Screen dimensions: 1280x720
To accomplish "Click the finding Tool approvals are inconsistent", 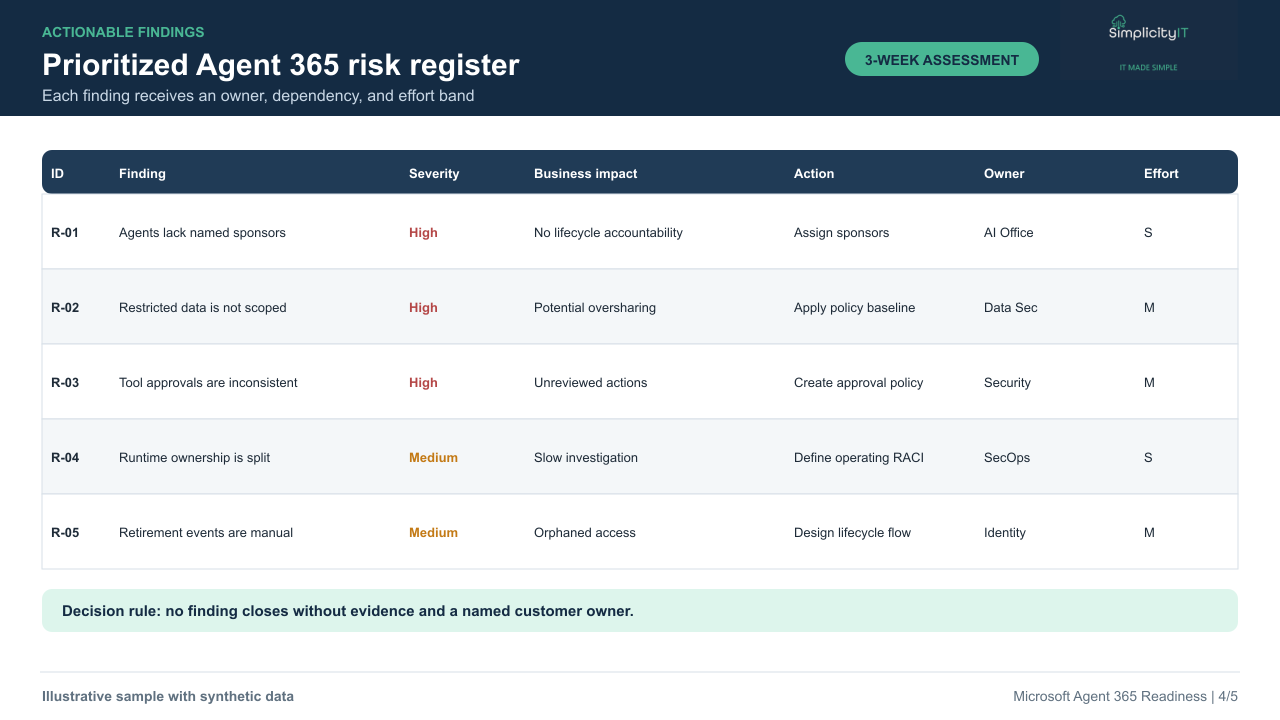I will pos(208,382).
